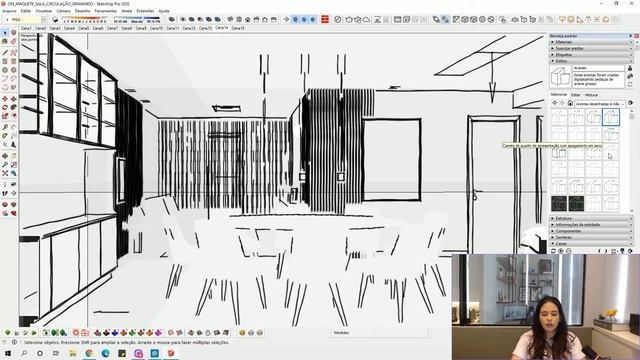Choose the Push/Pull tool

pos(13,99)
